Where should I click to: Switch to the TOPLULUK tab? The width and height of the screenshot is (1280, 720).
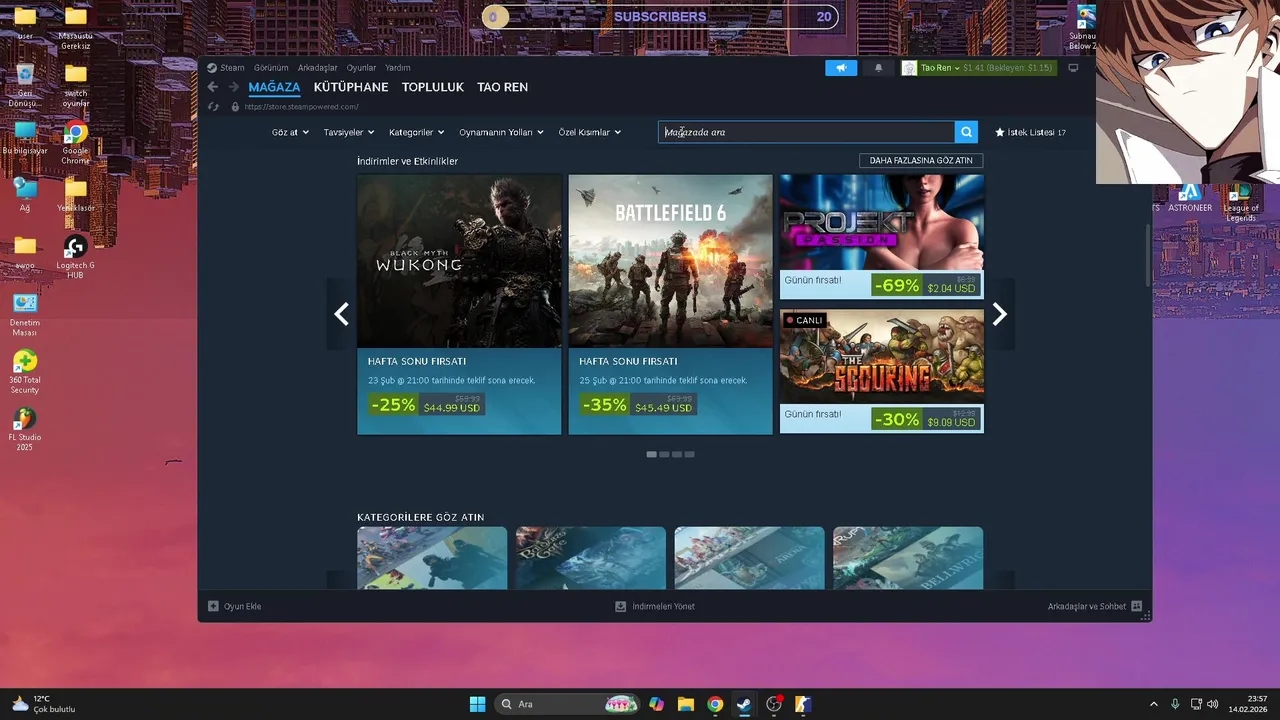point(433,87)
